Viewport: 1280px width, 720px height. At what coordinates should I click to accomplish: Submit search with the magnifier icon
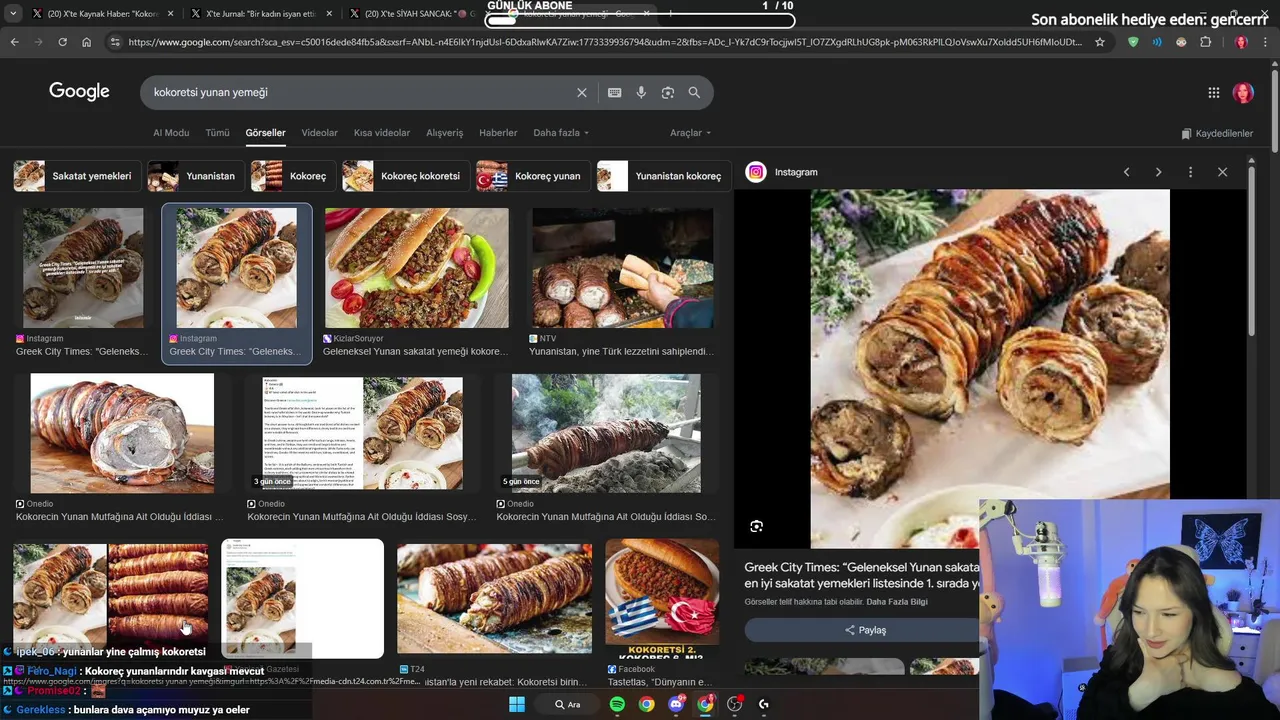[x=694, y=92]
